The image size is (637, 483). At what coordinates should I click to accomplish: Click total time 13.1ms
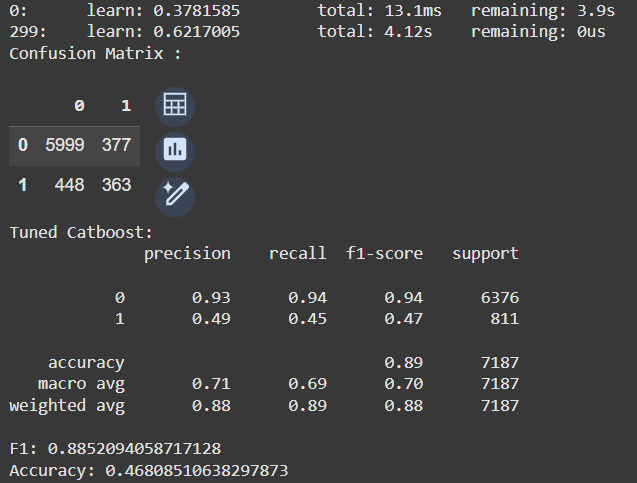(413, 11)
